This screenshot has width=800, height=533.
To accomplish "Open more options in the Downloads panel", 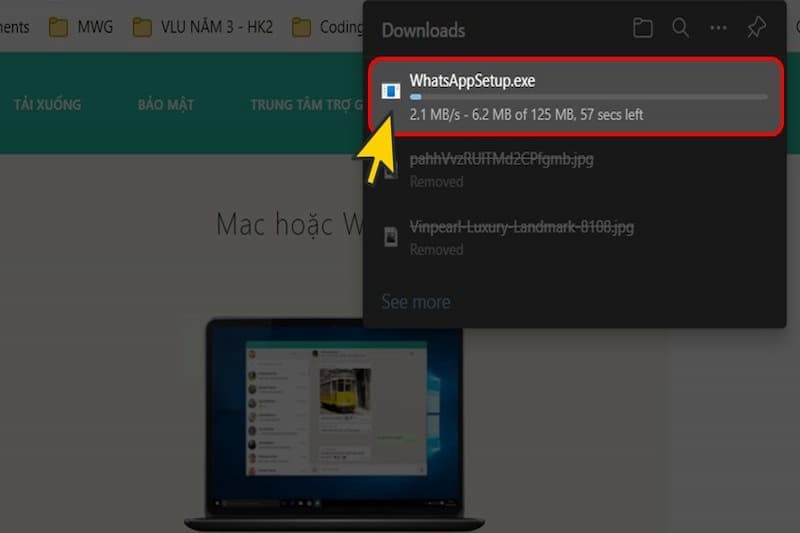I will (x=718, y=28).
